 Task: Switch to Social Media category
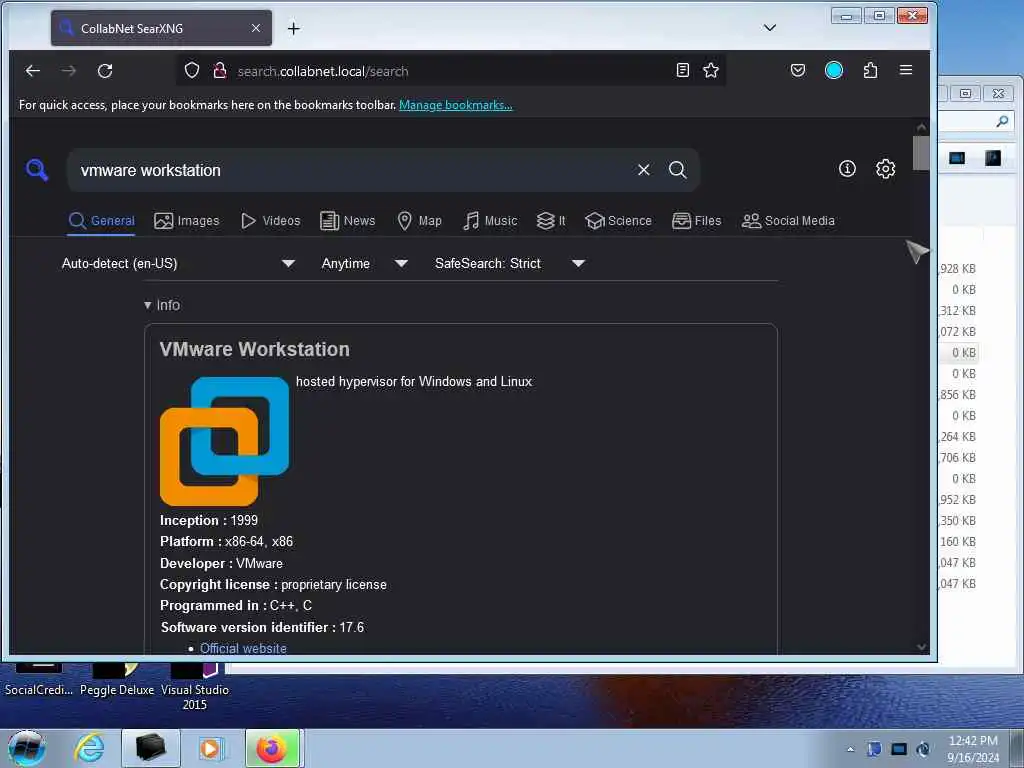tap(788, 221)
